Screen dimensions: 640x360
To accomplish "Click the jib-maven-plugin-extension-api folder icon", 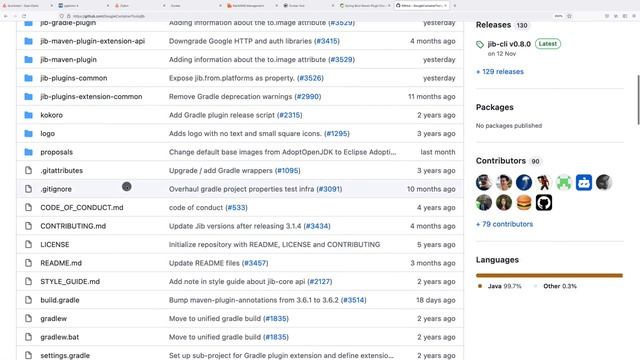I will coord(28,41).
